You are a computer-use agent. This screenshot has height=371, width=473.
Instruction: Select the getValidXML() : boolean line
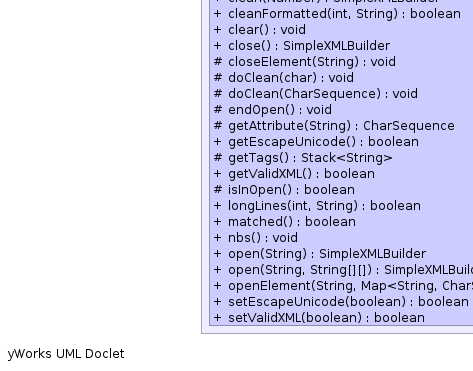(x=294, y=174)
